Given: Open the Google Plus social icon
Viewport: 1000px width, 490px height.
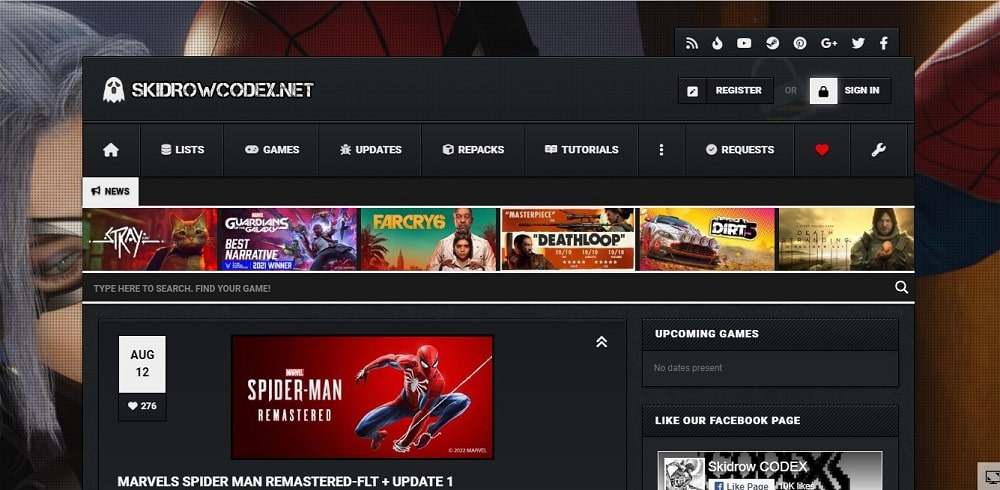Looking at the screenshot, I should point(828,43).
